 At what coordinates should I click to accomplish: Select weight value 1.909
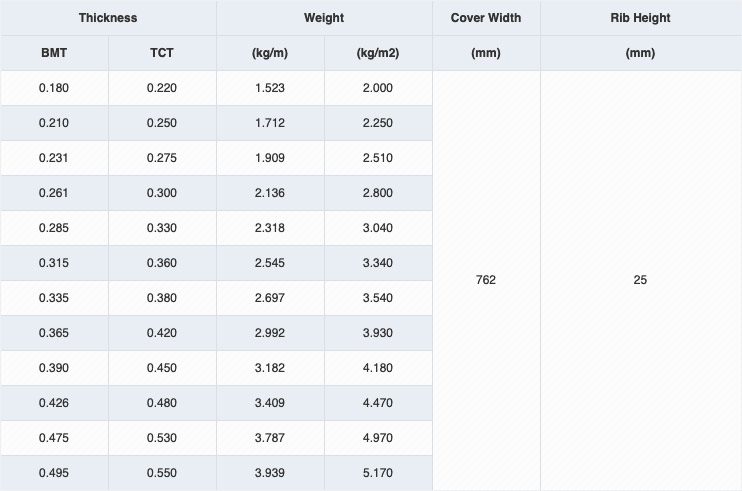[x=270, y=158]
